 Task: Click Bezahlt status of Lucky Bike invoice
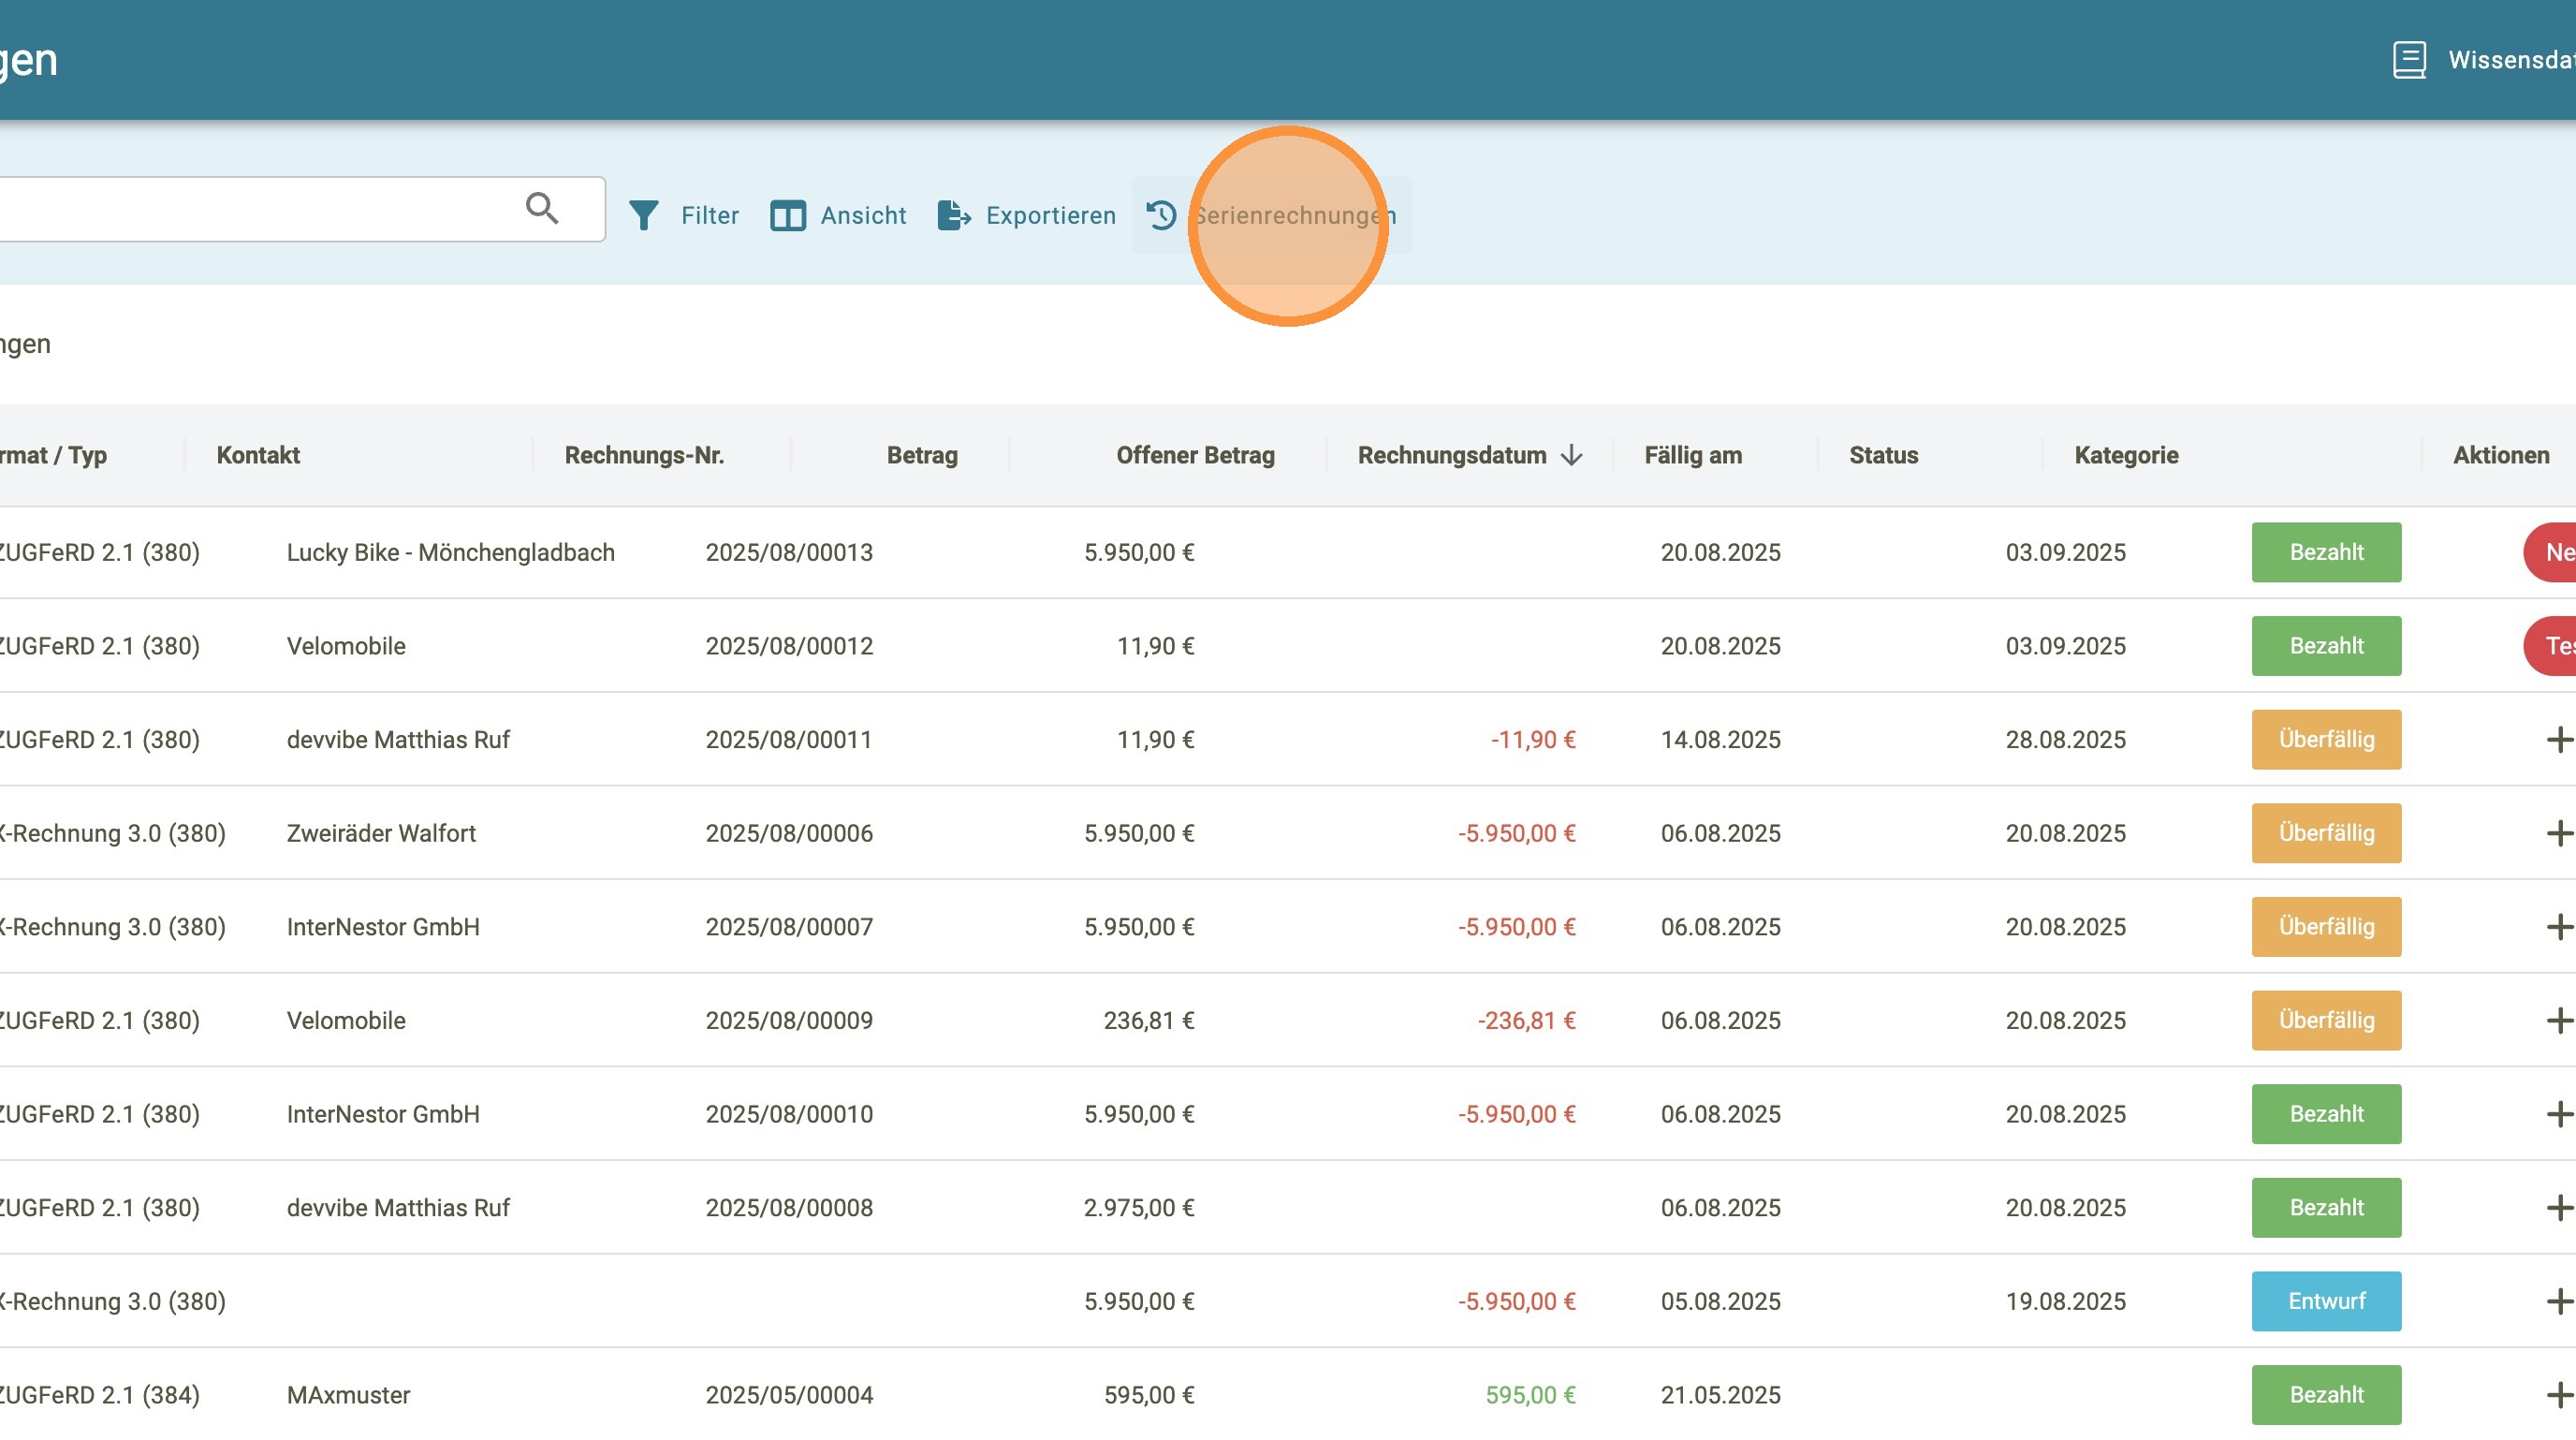point(2326,552)
